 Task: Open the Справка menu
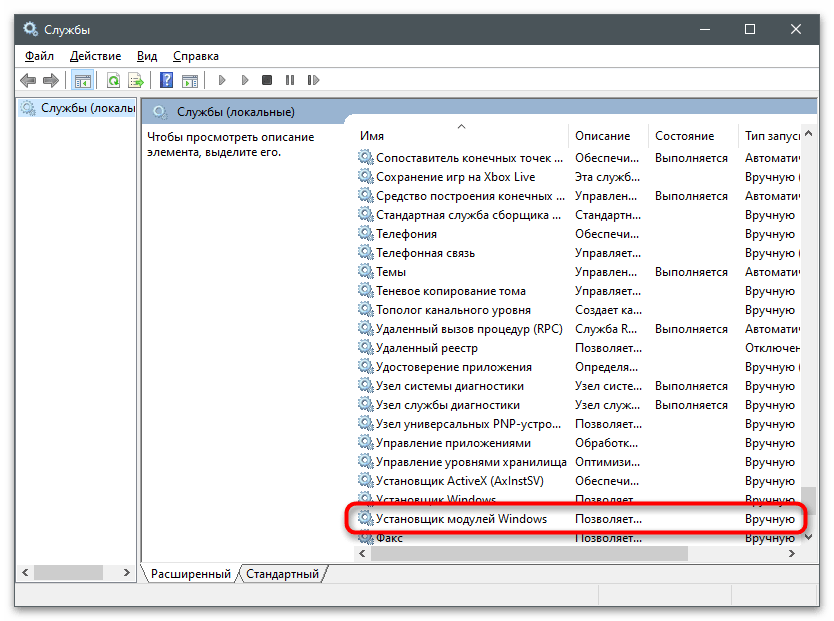point(195,56)
